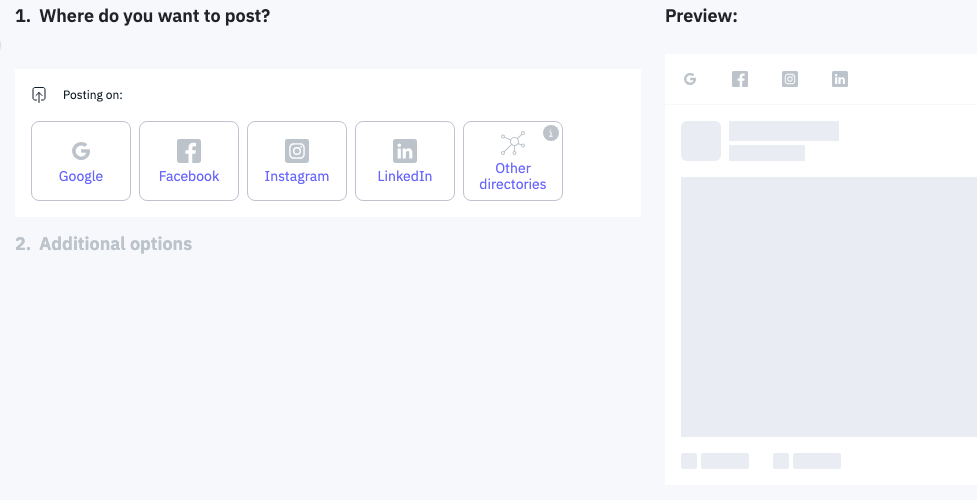Viewport: 977px width, 500px height.
Task: Click the 'Posting on:' label text
Action: coord(92,95)
